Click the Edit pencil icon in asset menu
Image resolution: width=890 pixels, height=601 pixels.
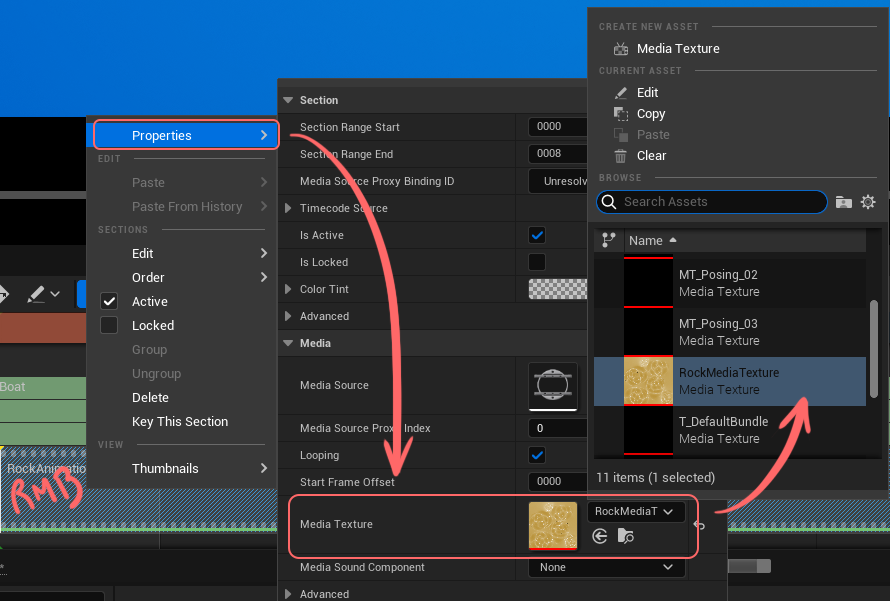[621, 93]
